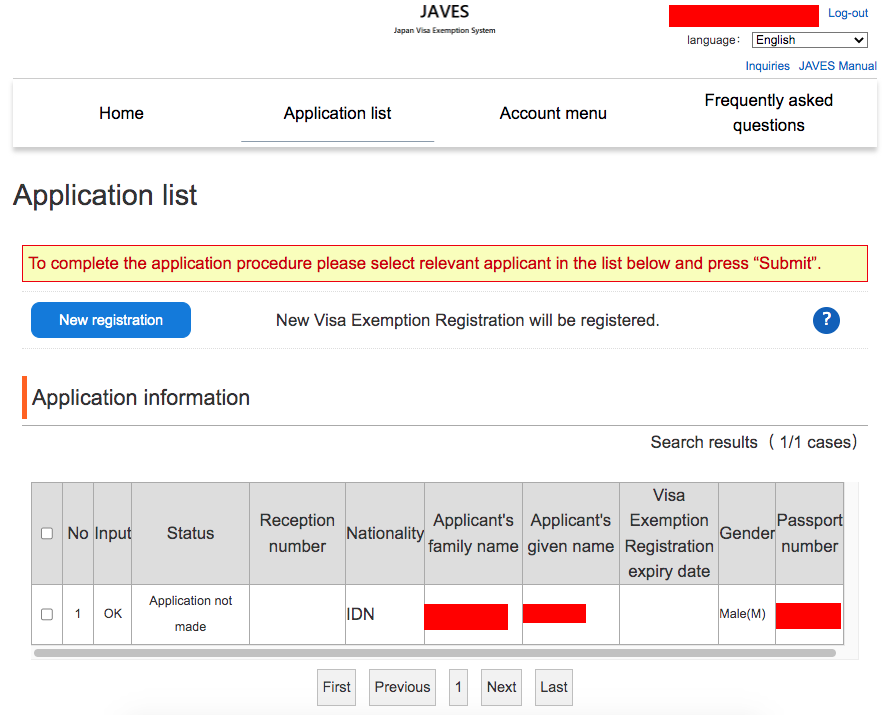
Task: Go to Frequently asked questions
Action: click(768, 113)
